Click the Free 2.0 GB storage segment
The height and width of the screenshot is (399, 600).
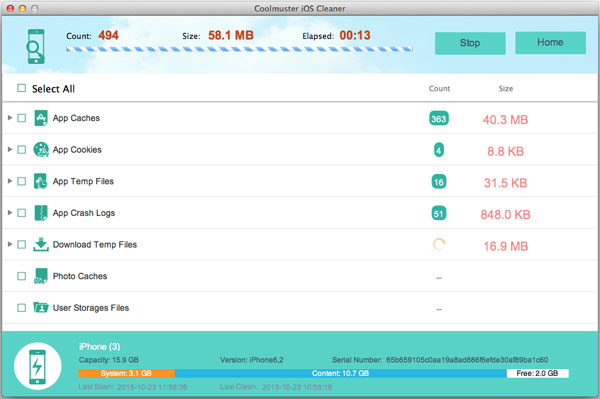point(538,373)
